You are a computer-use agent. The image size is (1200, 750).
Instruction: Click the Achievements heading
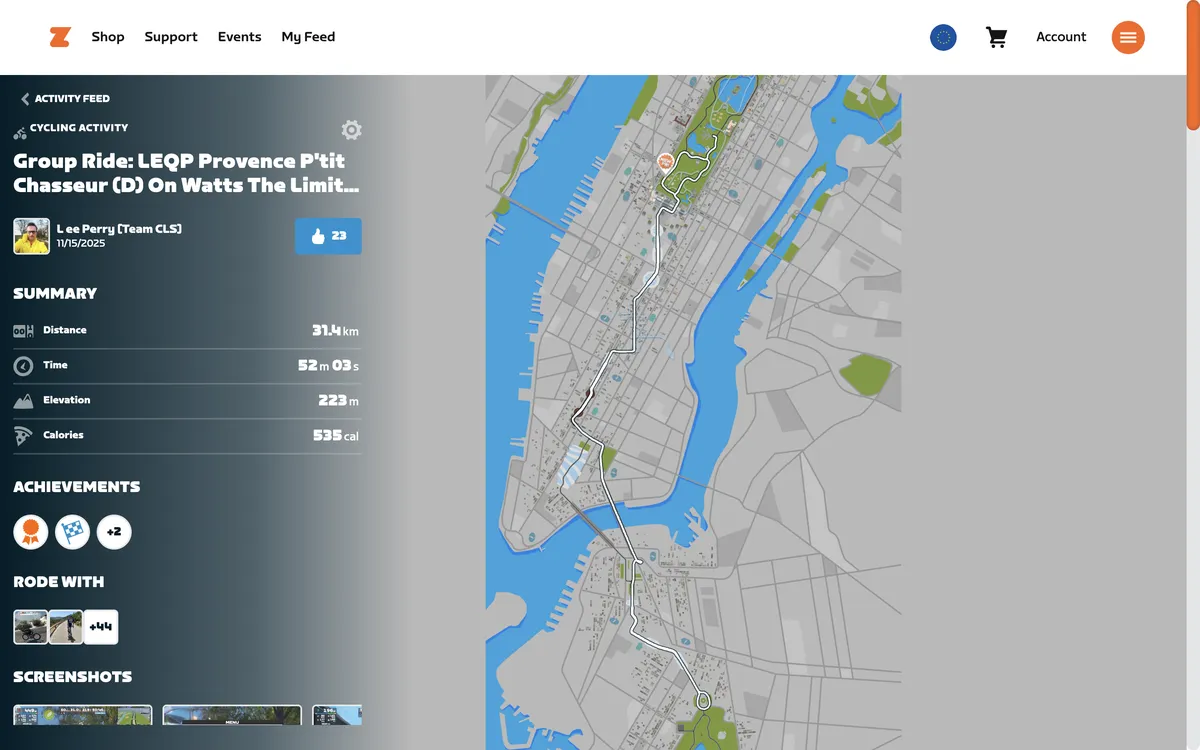click(x=77, y=487)
